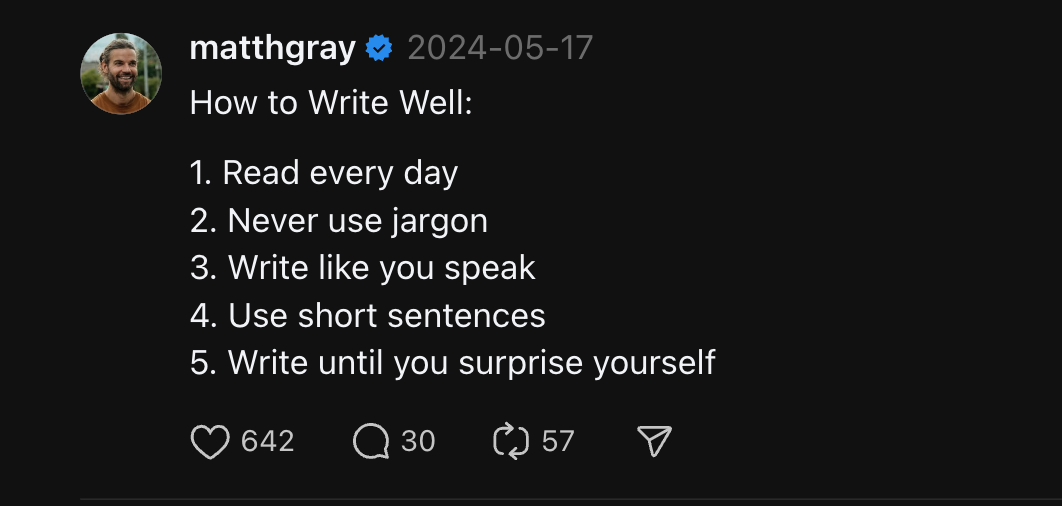
Task: Click the post date 2024-05-17
Action: 501,49
